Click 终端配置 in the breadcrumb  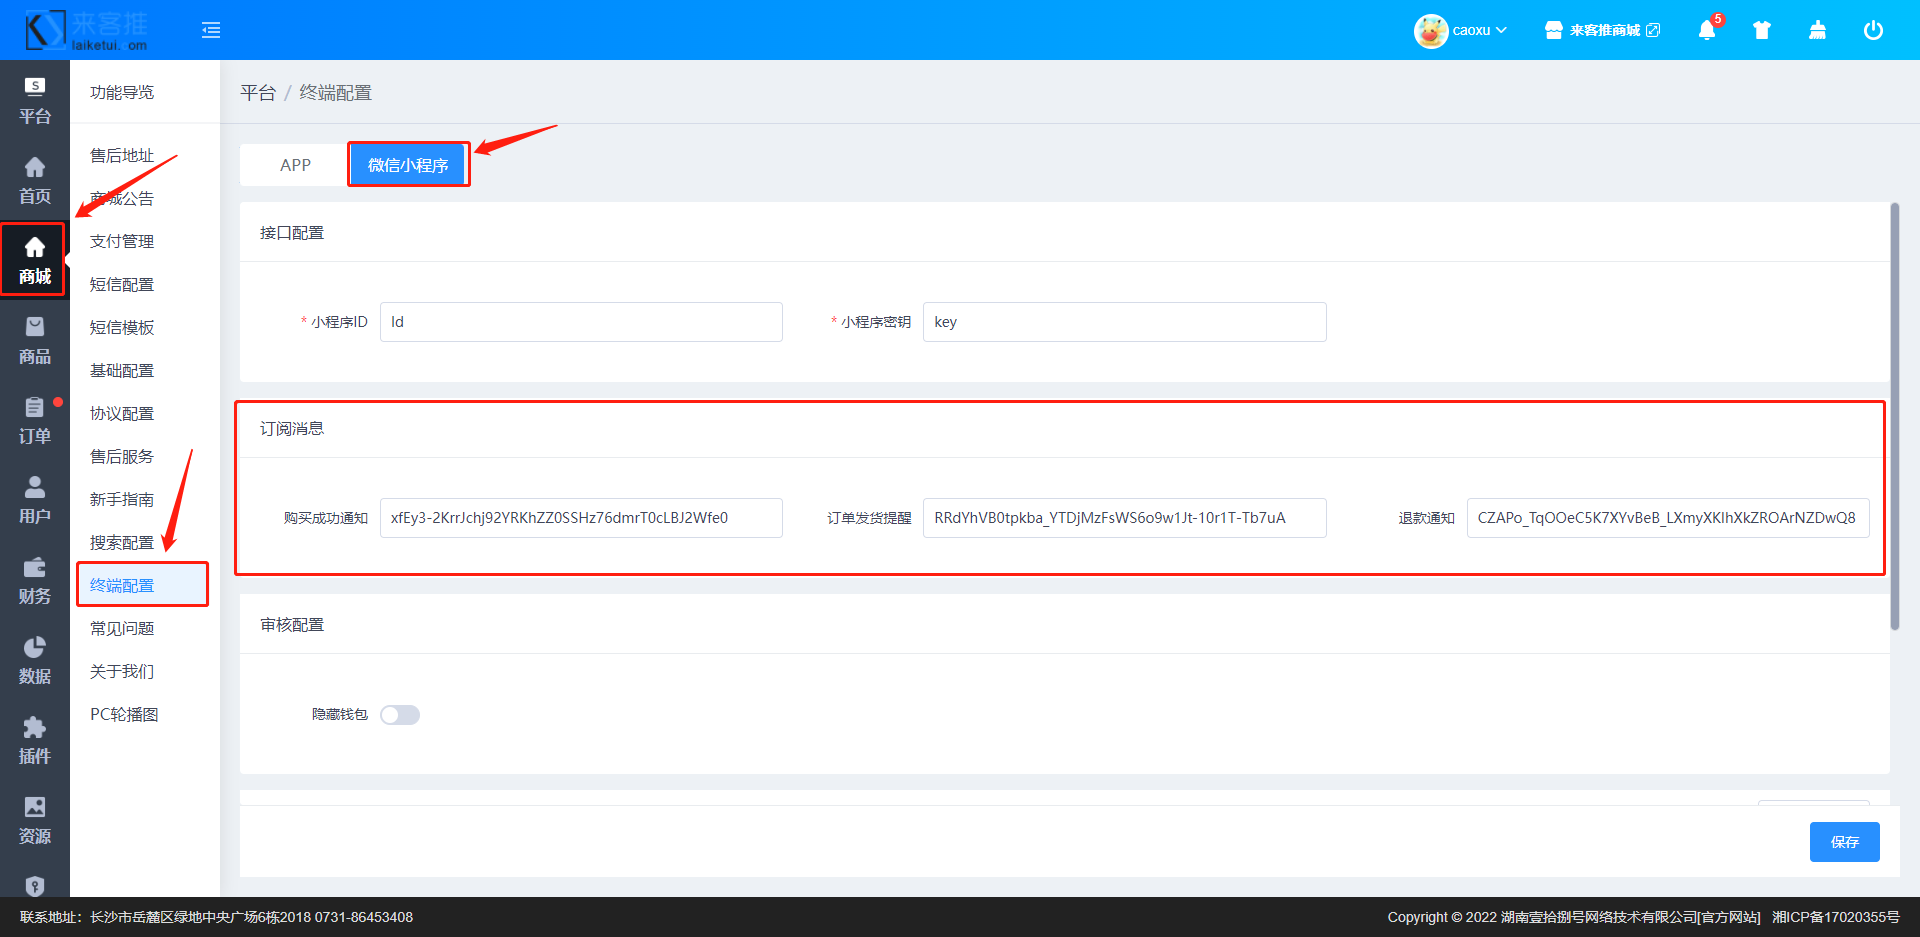tap(336, 92)
